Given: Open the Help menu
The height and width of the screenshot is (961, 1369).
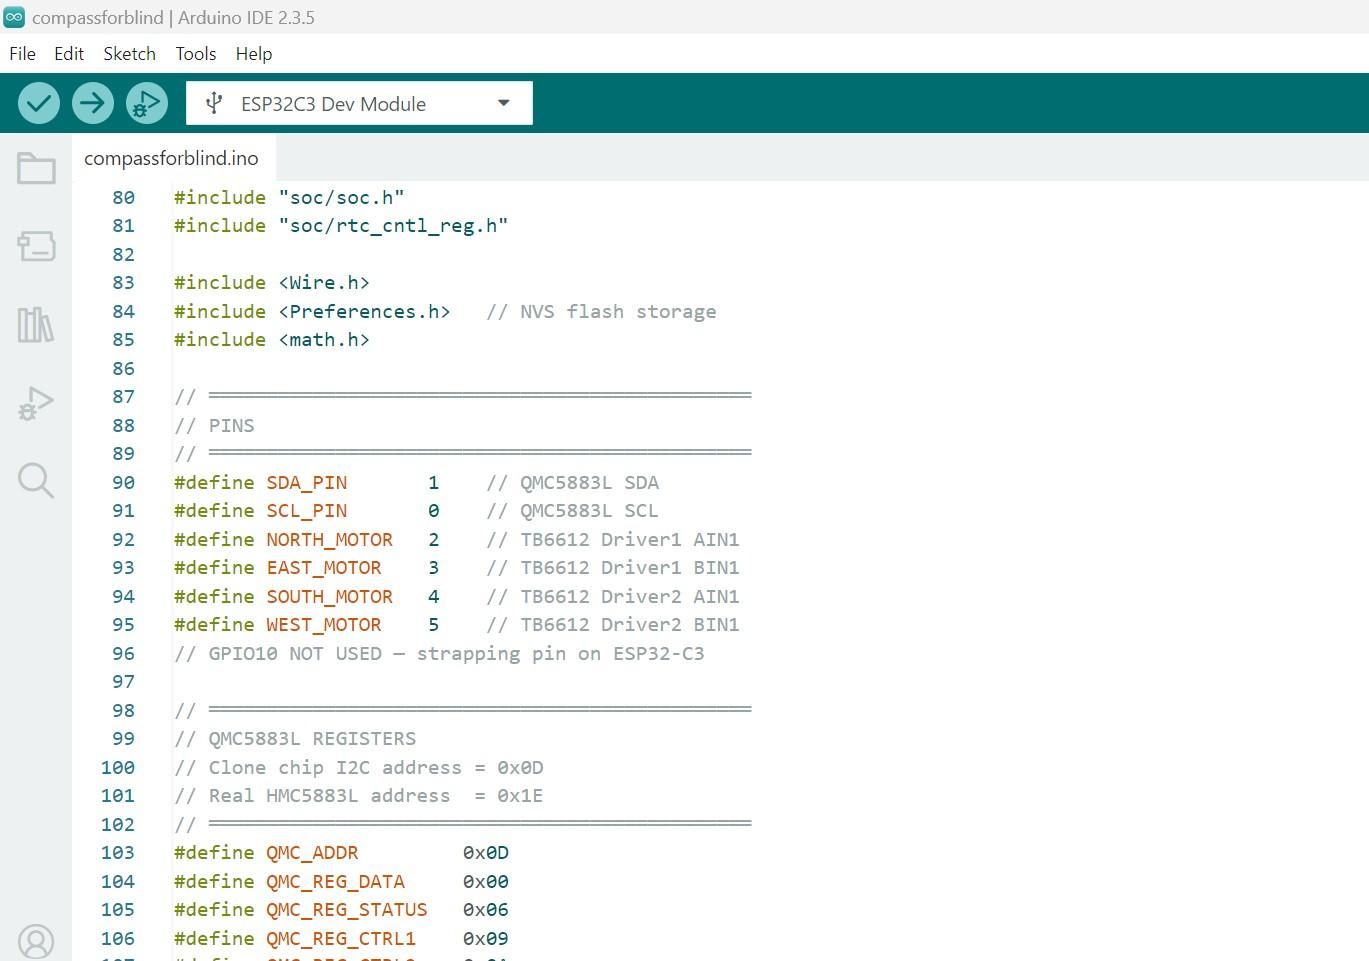Looking at the screenshot, I should [254, 54].
